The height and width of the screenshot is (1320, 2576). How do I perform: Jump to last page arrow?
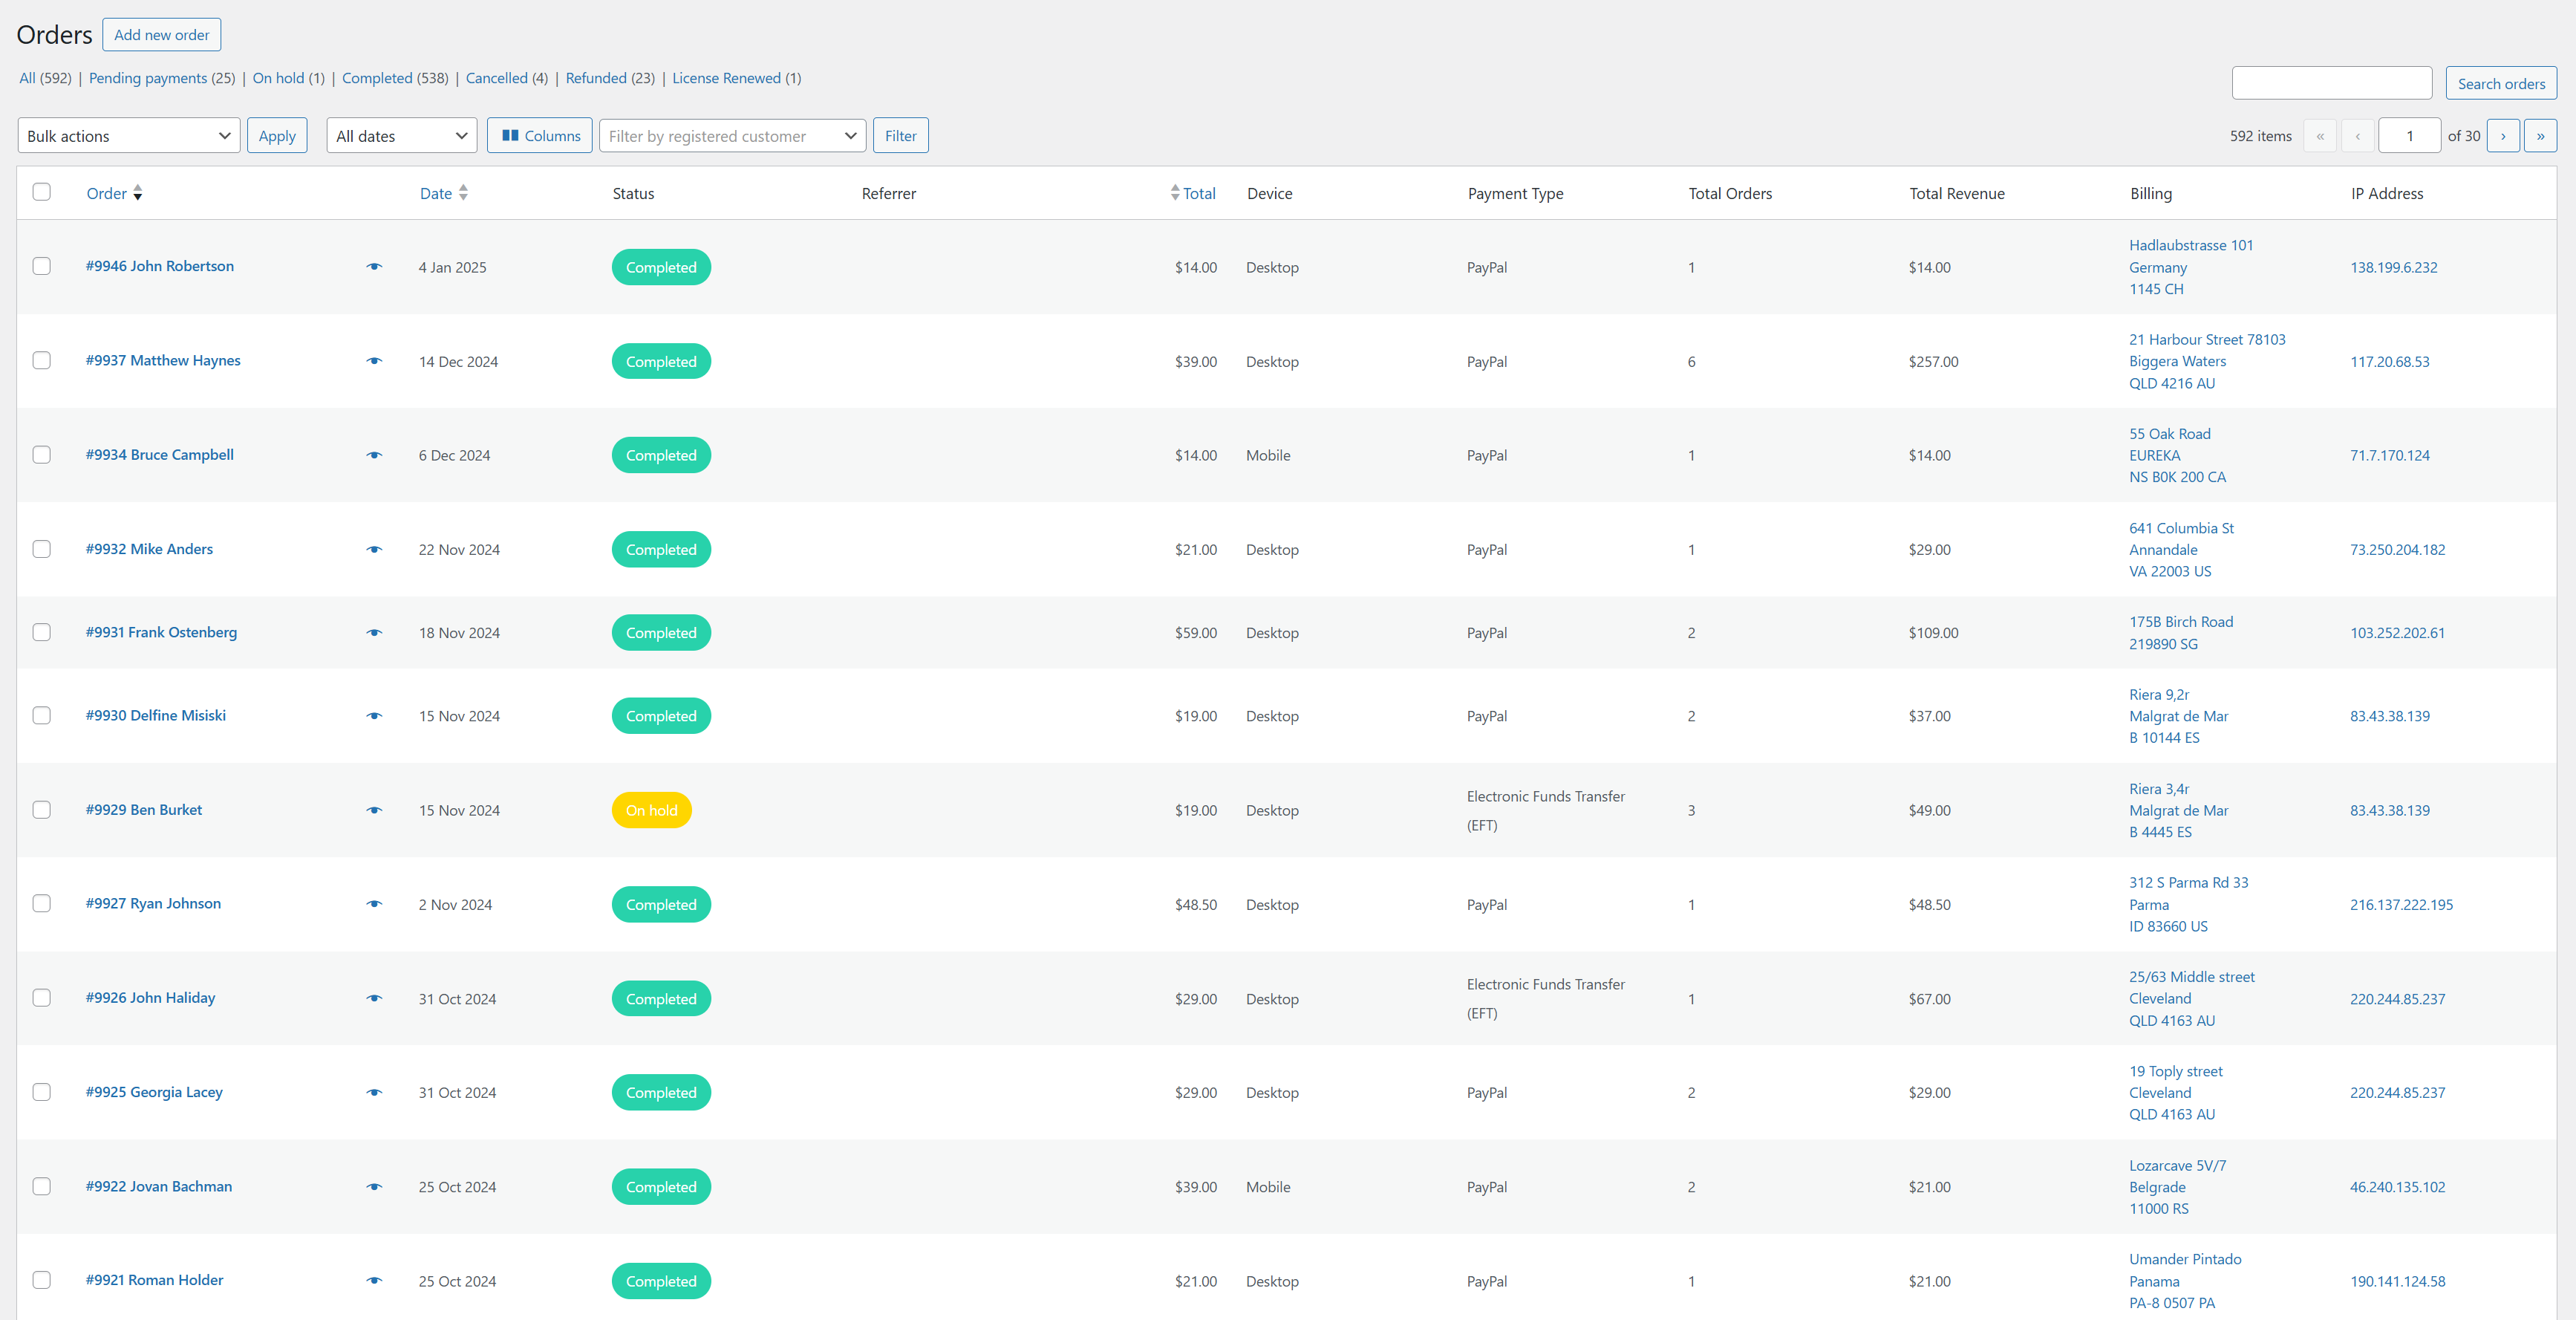click(2540, 136)
